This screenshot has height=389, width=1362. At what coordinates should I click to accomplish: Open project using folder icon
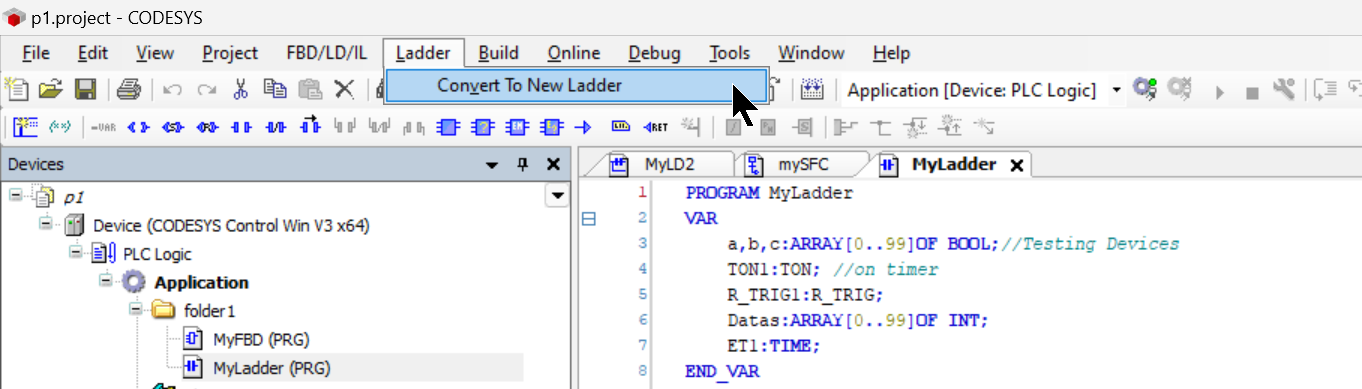click(x=51, y=90)
